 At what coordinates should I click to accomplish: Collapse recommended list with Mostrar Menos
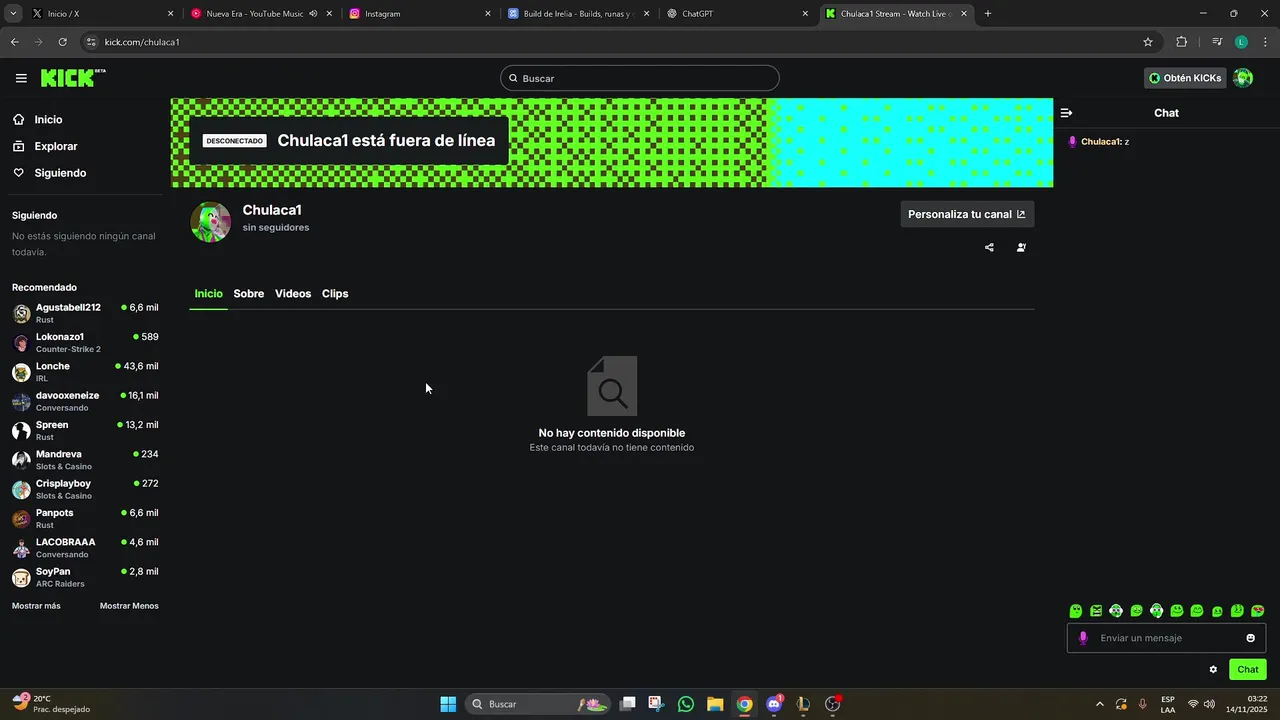pyautogui.click(x=129, y=606)
